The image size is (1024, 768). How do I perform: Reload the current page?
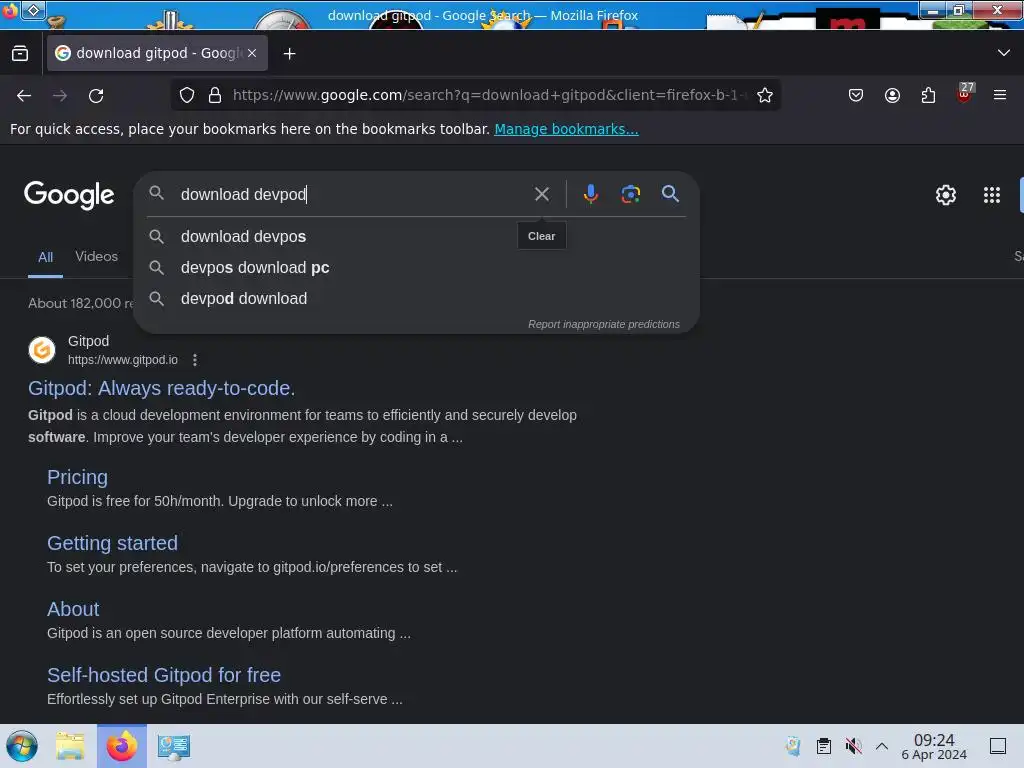[x=96, y=95]
